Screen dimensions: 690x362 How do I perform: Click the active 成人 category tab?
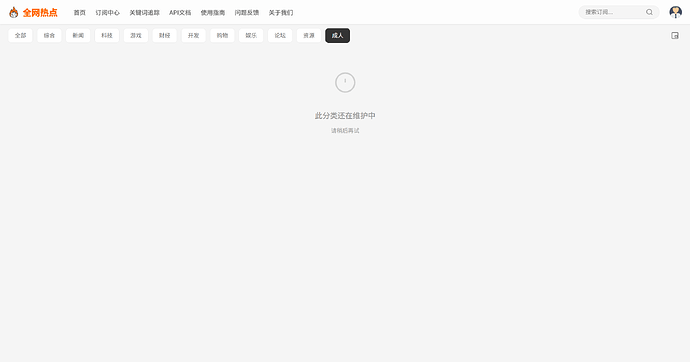click(x=338, y=36)
